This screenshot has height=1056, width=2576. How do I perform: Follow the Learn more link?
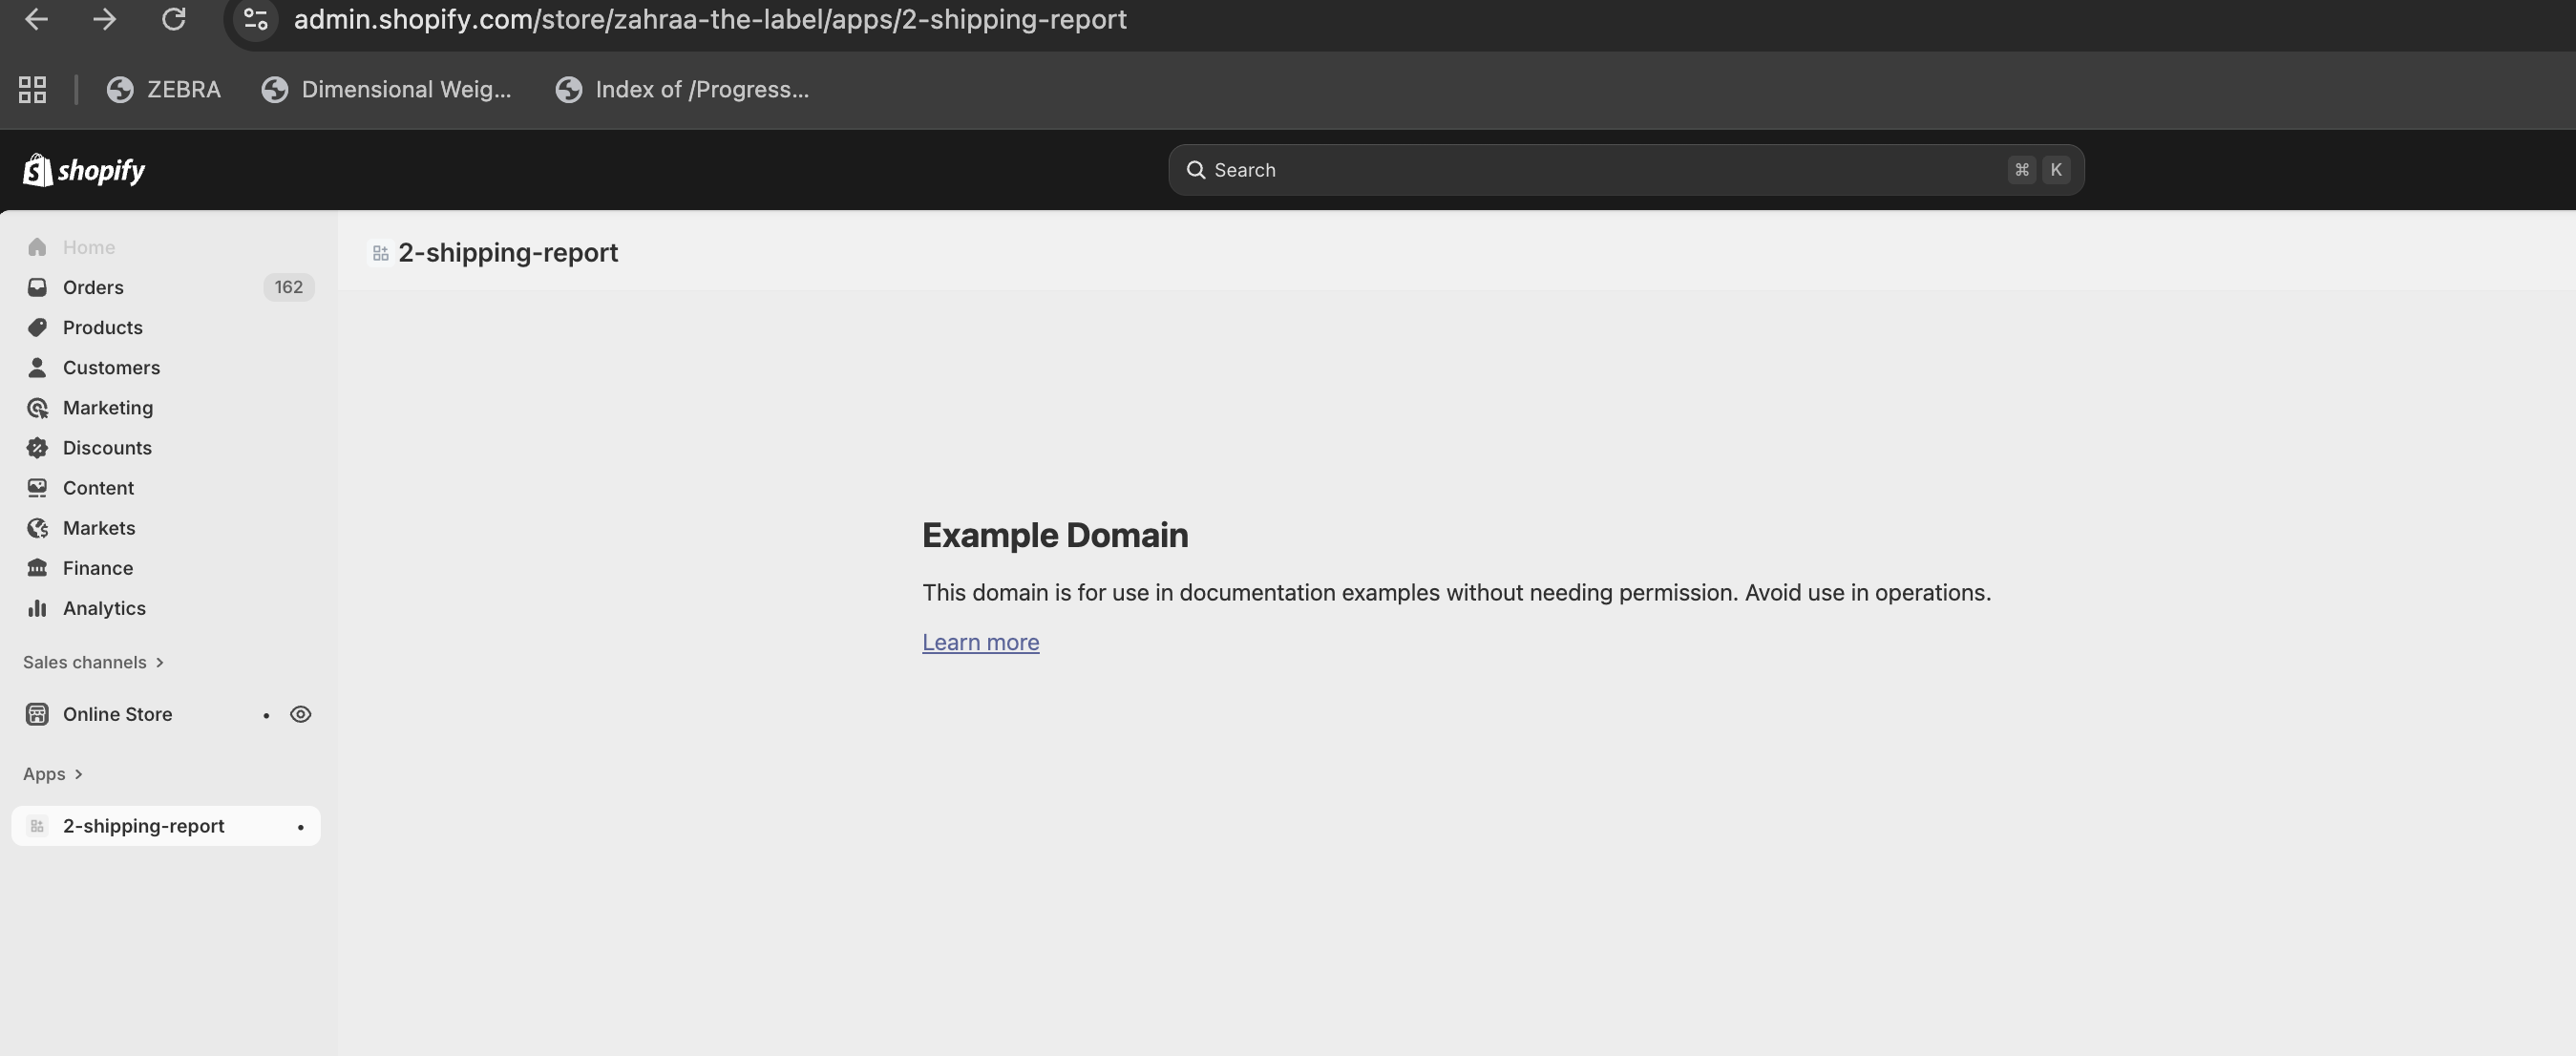click(x=980, y=642)
